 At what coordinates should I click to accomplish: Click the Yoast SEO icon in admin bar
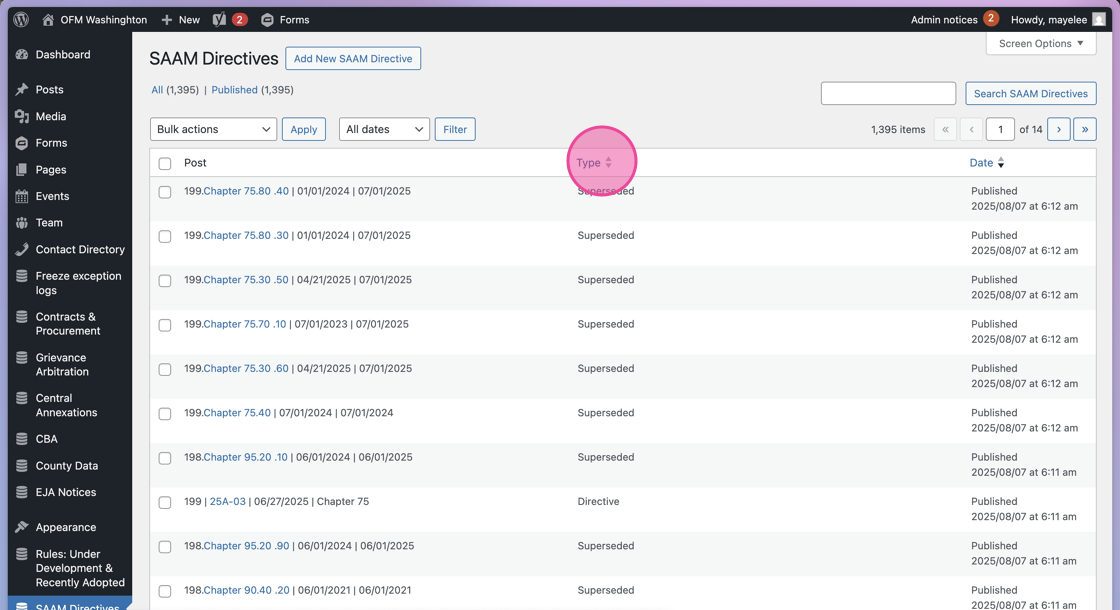[x=219, y=19]
